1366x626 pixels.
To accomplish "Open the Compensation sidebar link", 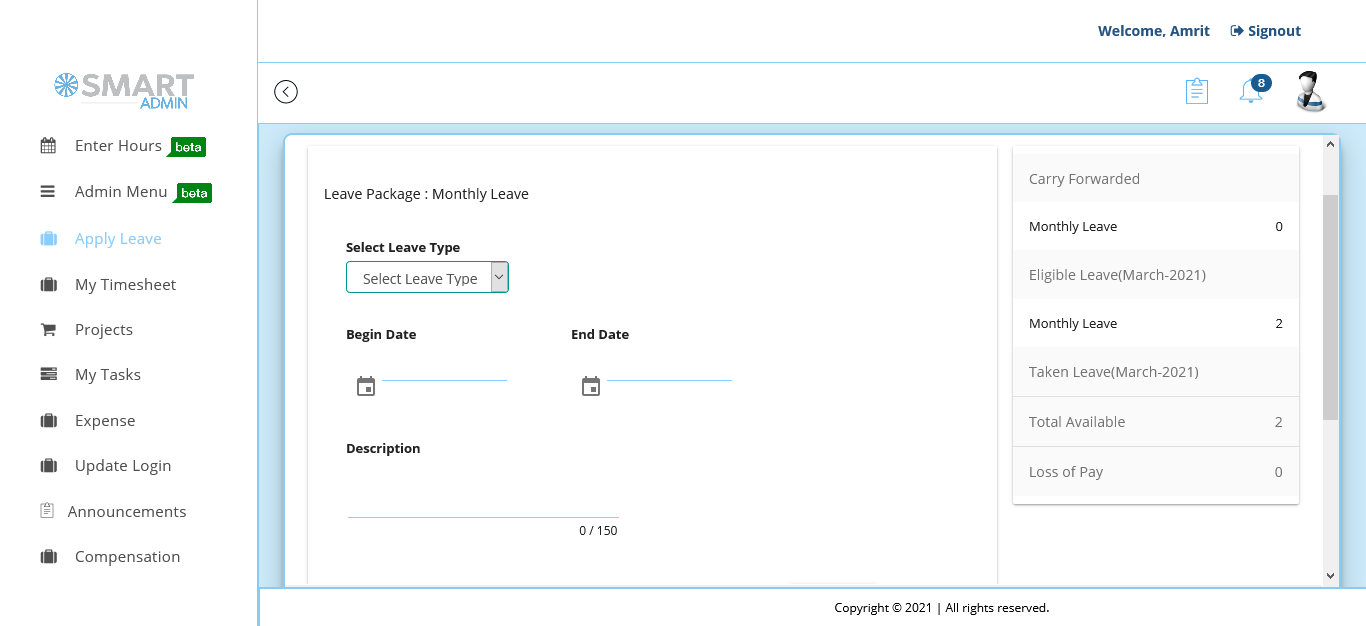I will pyautogui.click(x=127, y=557).
